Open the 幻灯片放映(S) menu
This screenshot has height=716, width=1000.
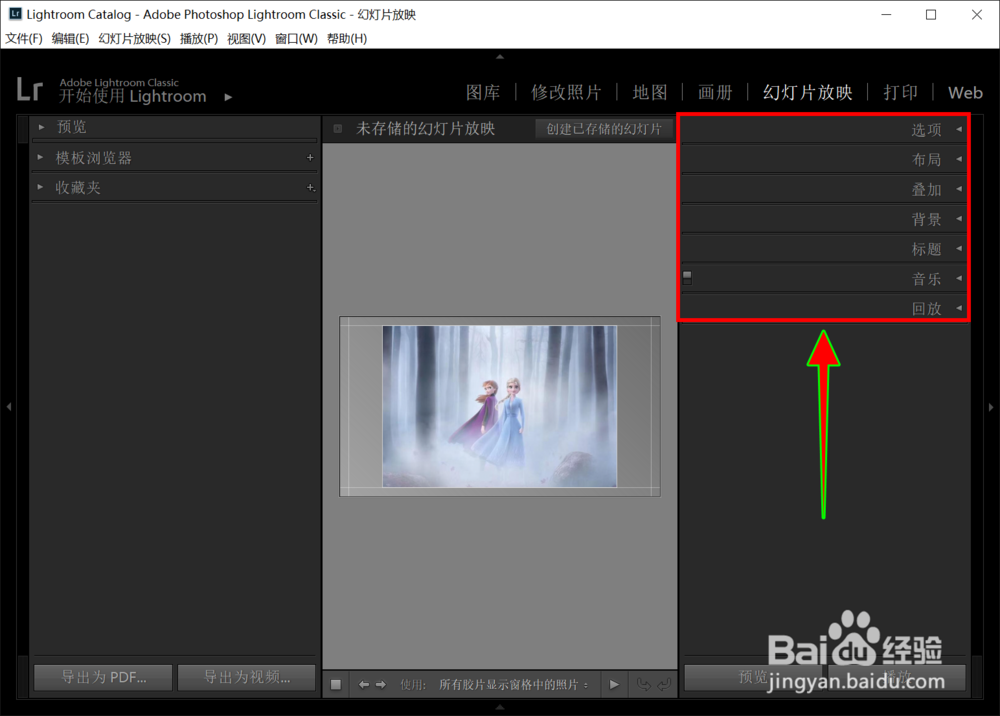pyautogui.click(x=135, y=38)
